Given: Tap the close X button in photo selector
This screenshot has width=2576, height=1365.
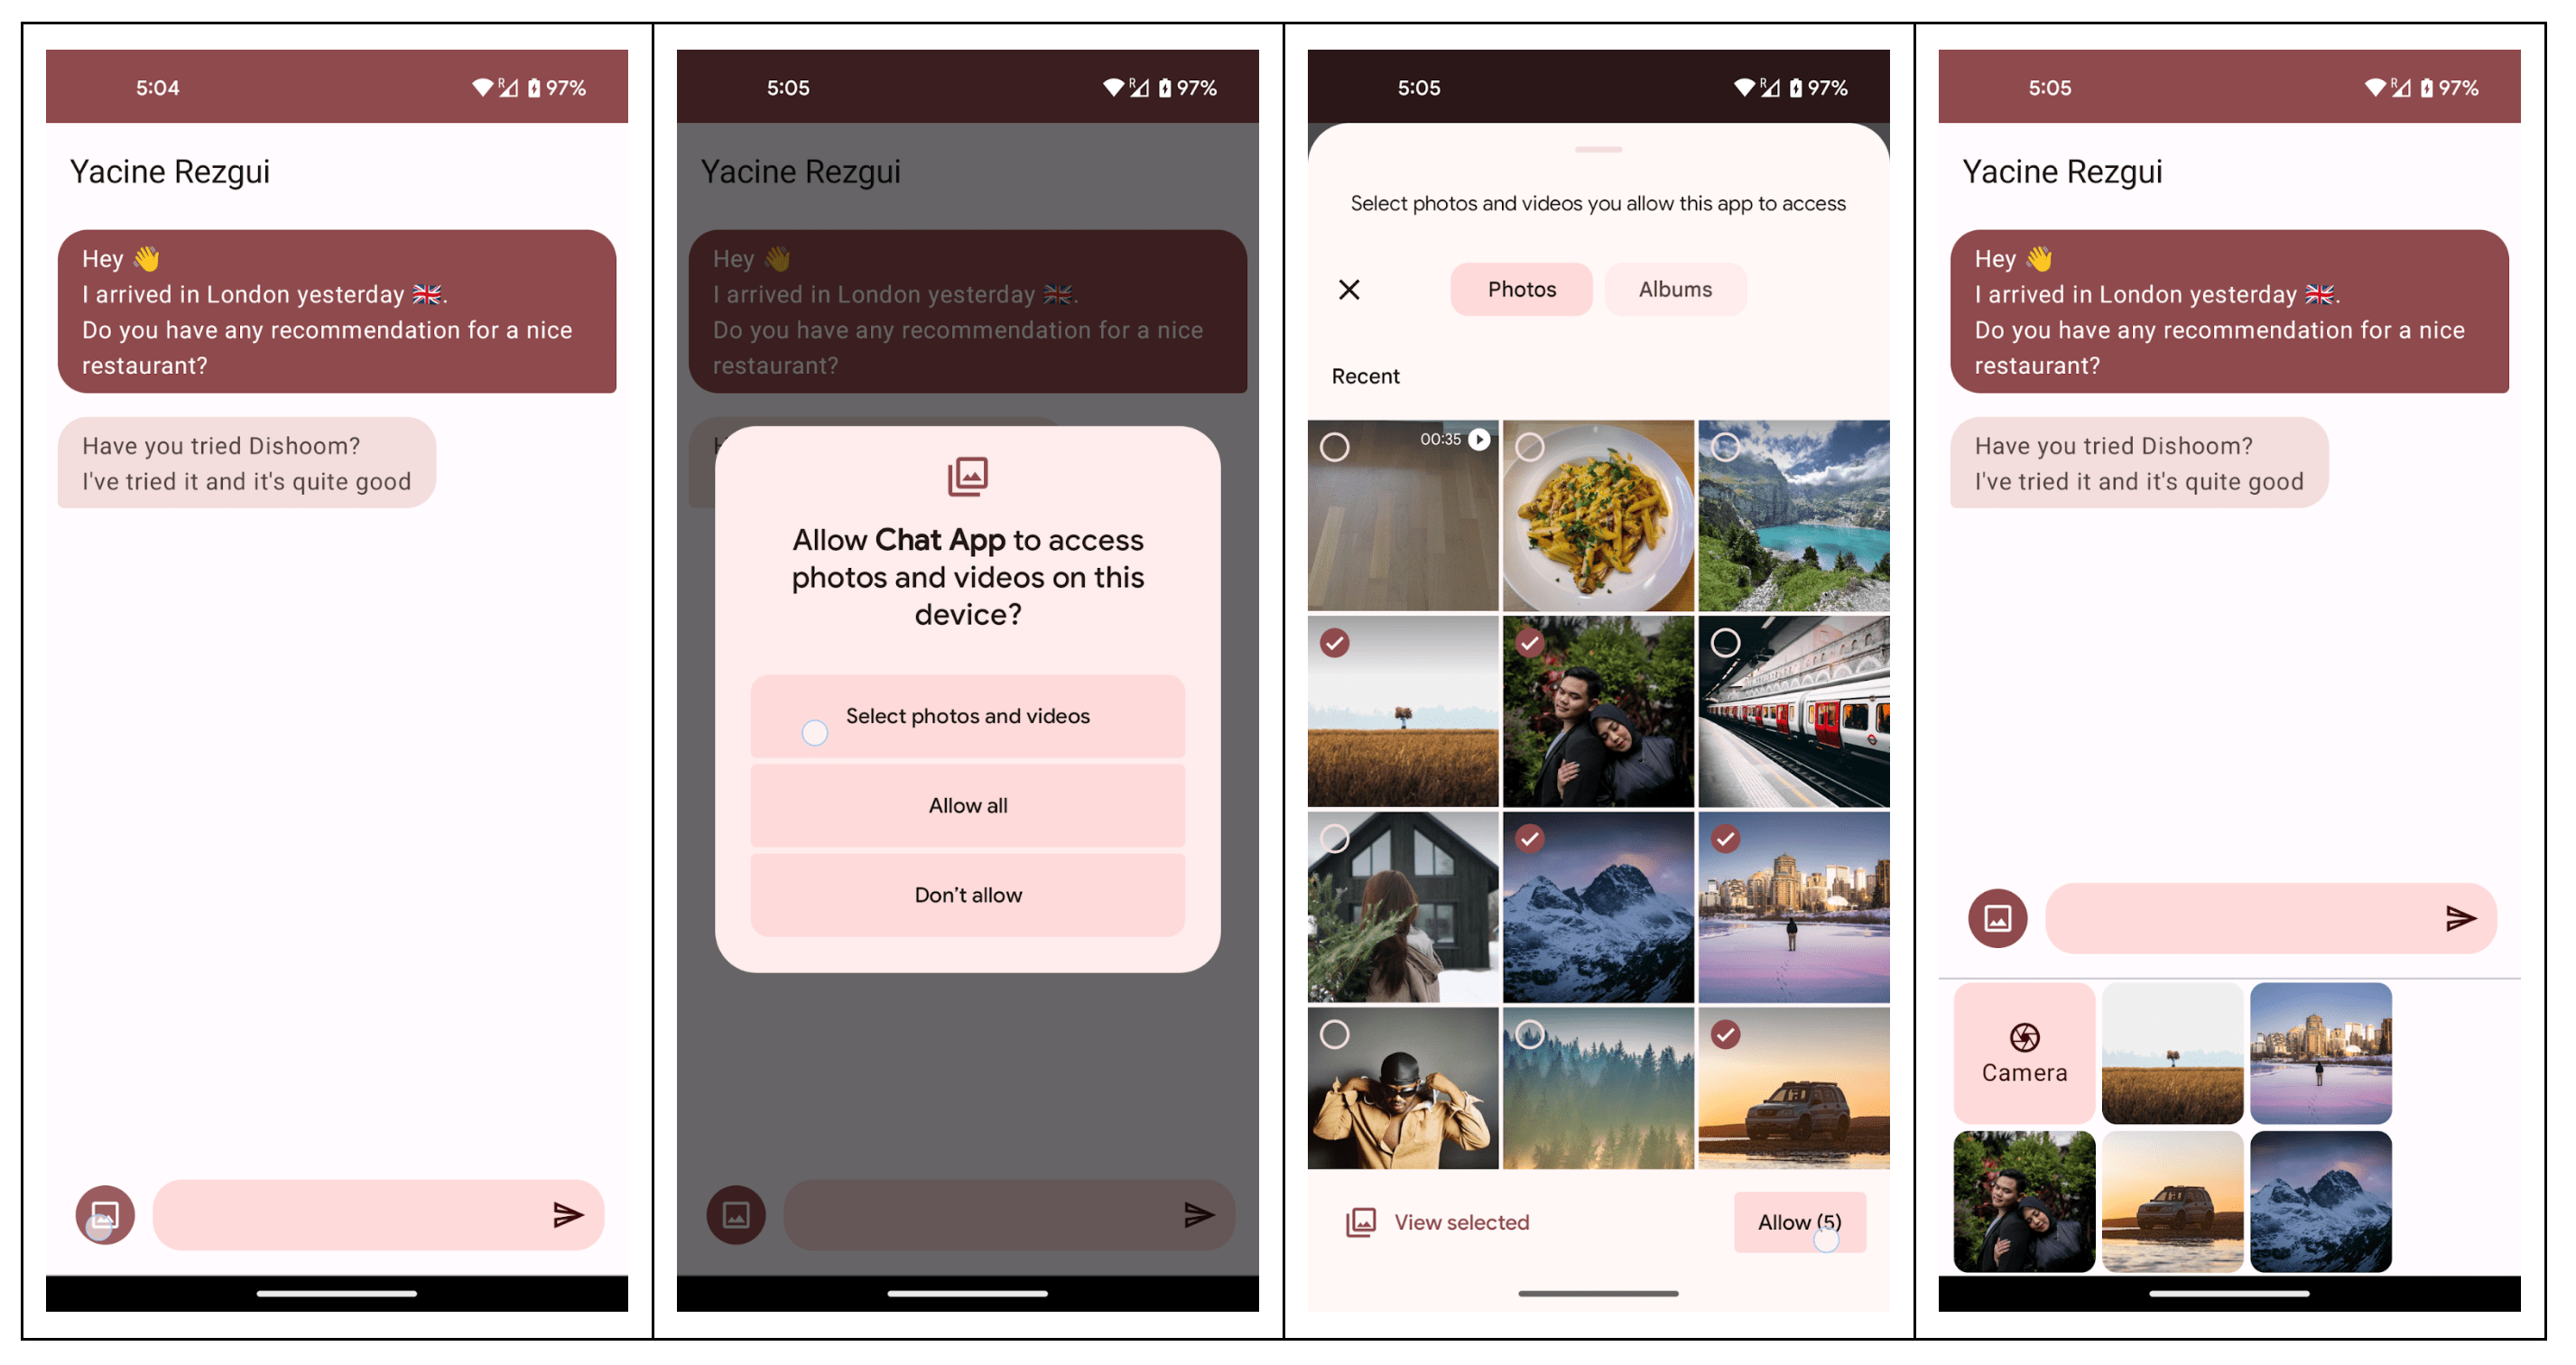Looking at the screenshot, I should click(1349, 290).
